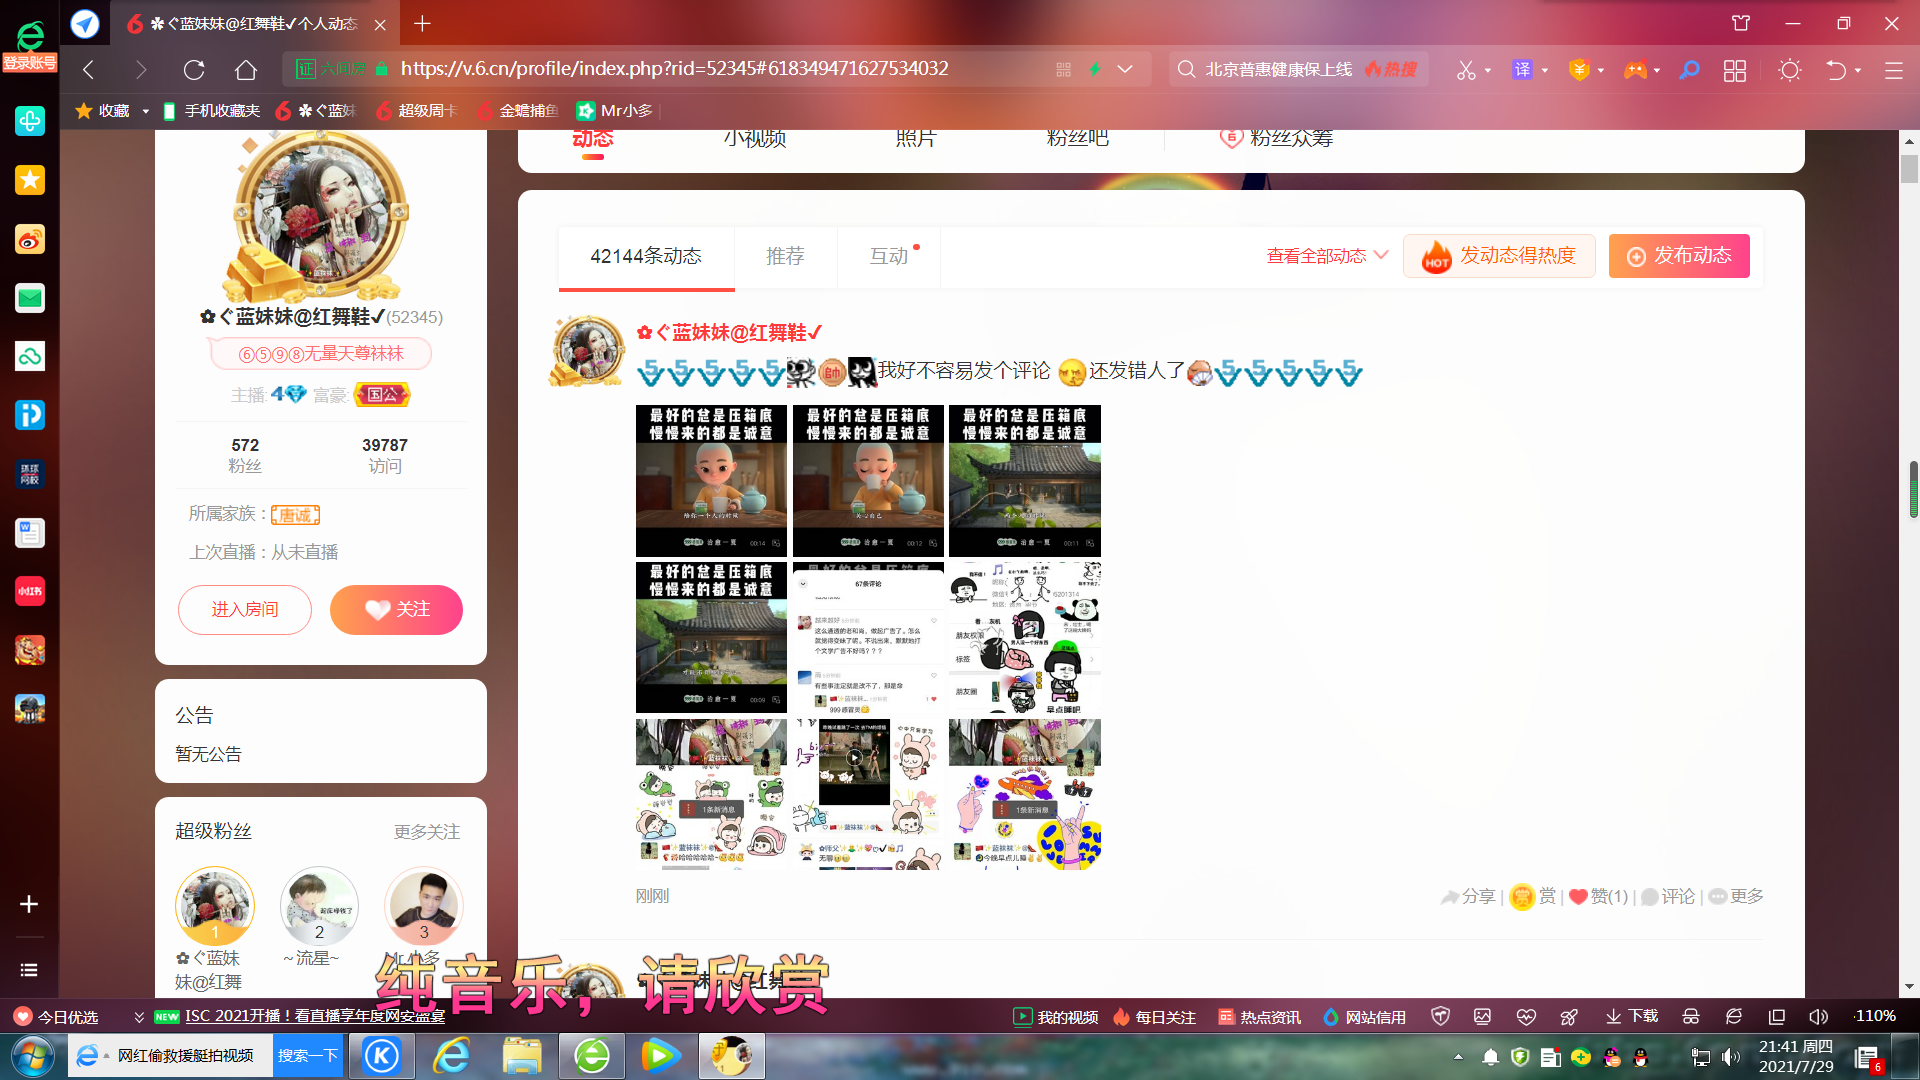The width and height of the screenshot is (1920, 1080).
Task: Open the extensions grid icon
Action: click(x=1735, y=70)
